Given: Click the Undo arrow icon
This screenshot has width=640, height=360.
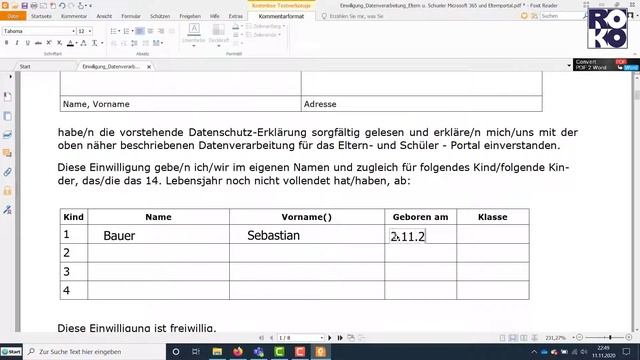Looking at the screenshot, I should [62, 6].
